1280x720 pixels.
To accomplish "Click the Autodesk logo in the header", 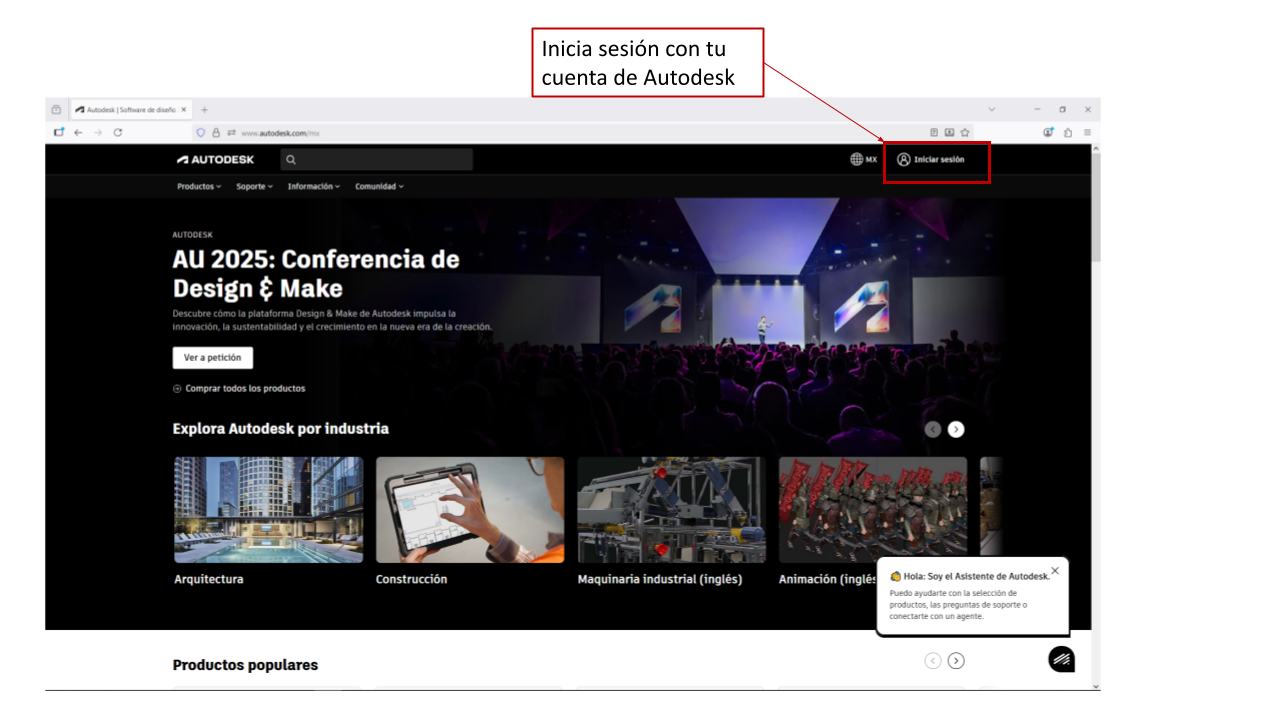I will pos(216,160).
